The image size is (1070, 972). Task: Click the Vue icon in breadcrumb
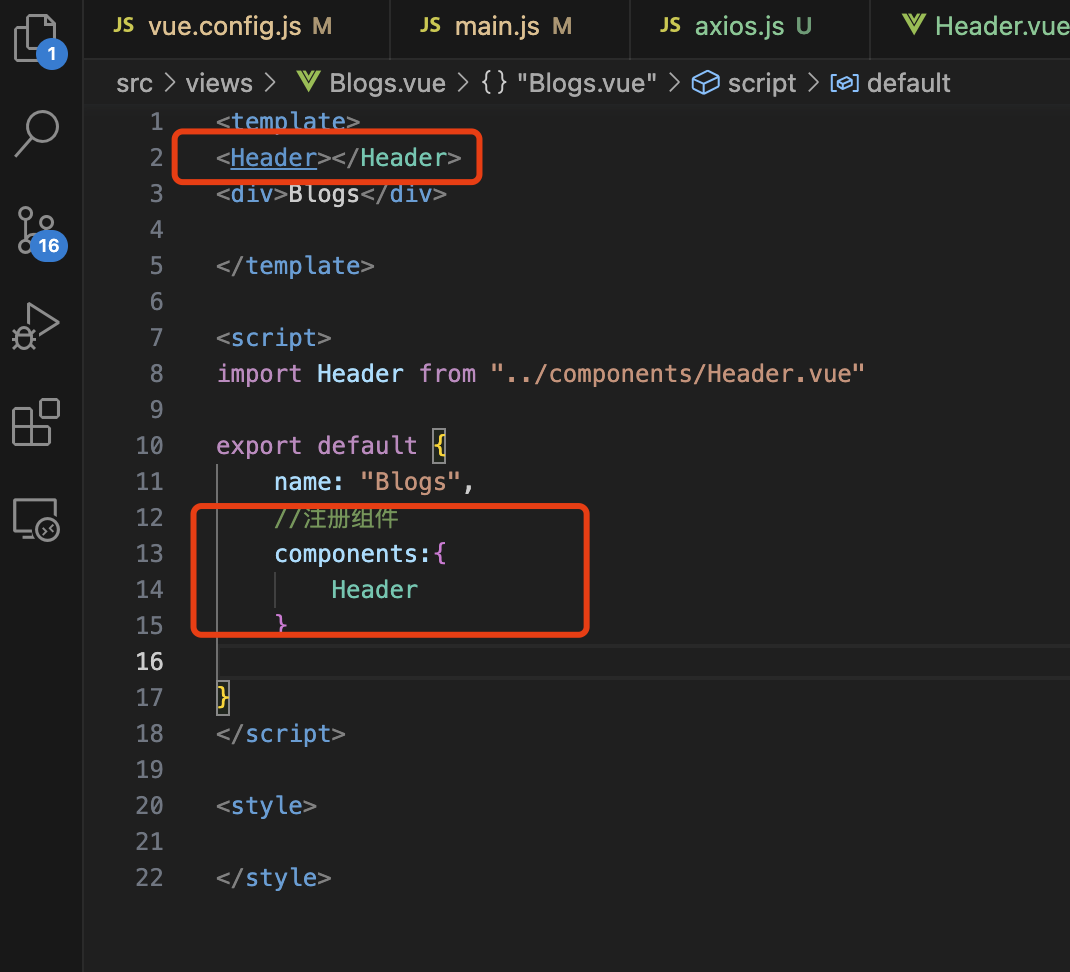[308, 83]
